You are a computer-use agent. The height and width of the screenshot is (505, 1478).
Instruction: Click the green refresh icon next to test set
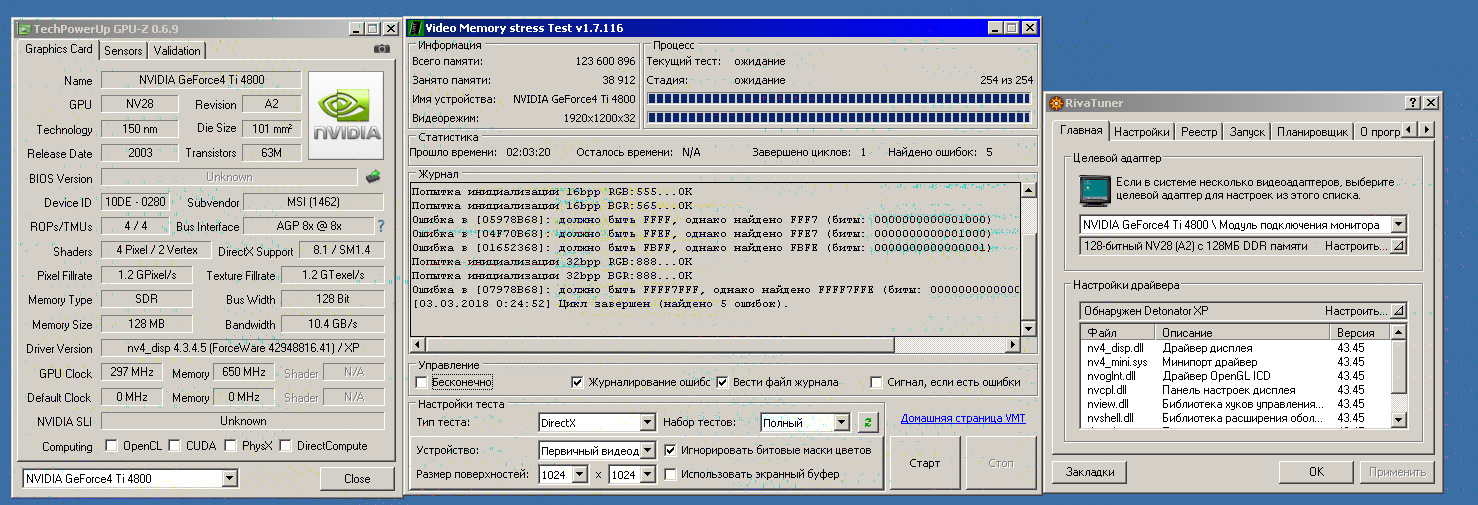click(x=867, y=422)
